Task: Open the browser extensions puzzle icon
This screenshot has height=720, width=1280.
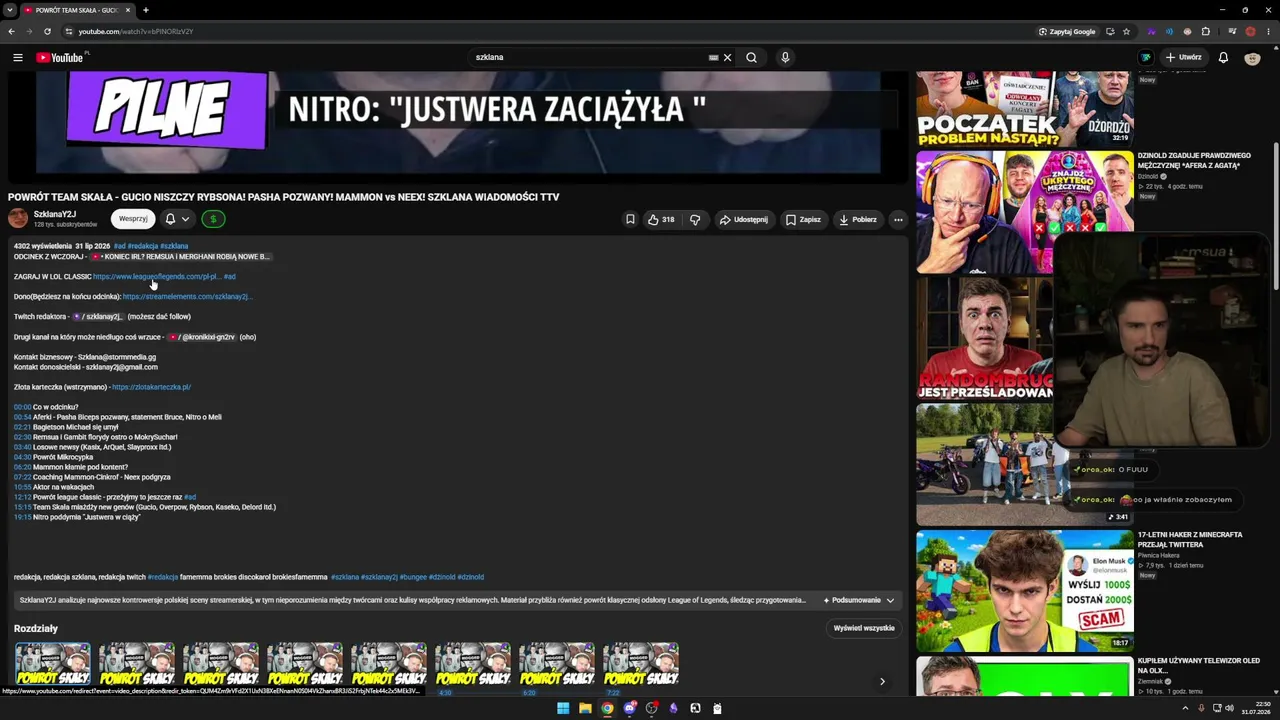Action: point(1205,32)
